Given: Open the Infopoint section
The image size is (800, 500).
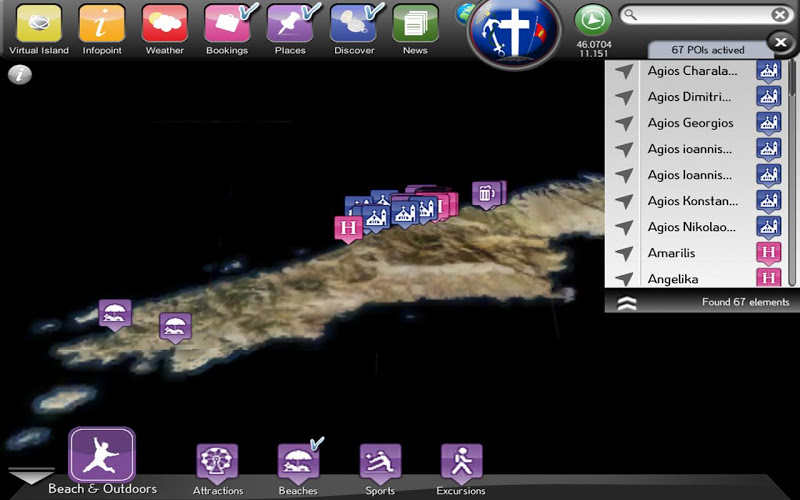Looking at the screenshot, I should coord(101,24).
